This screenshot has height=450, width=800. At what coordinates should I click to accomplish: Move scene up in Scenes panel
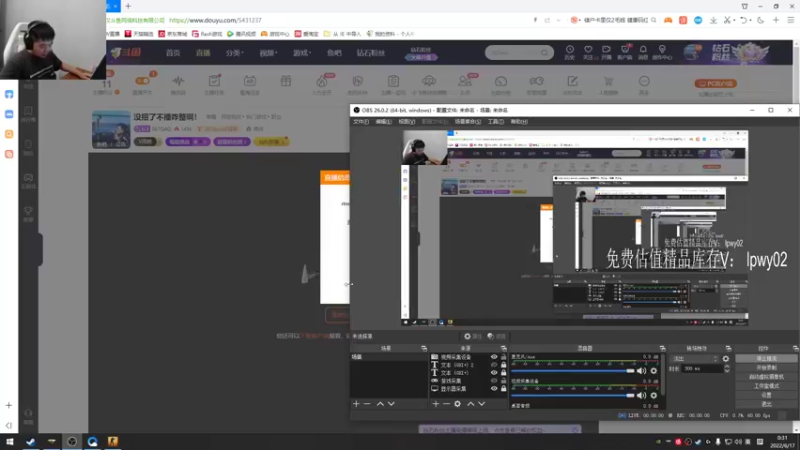click(380, 404)
